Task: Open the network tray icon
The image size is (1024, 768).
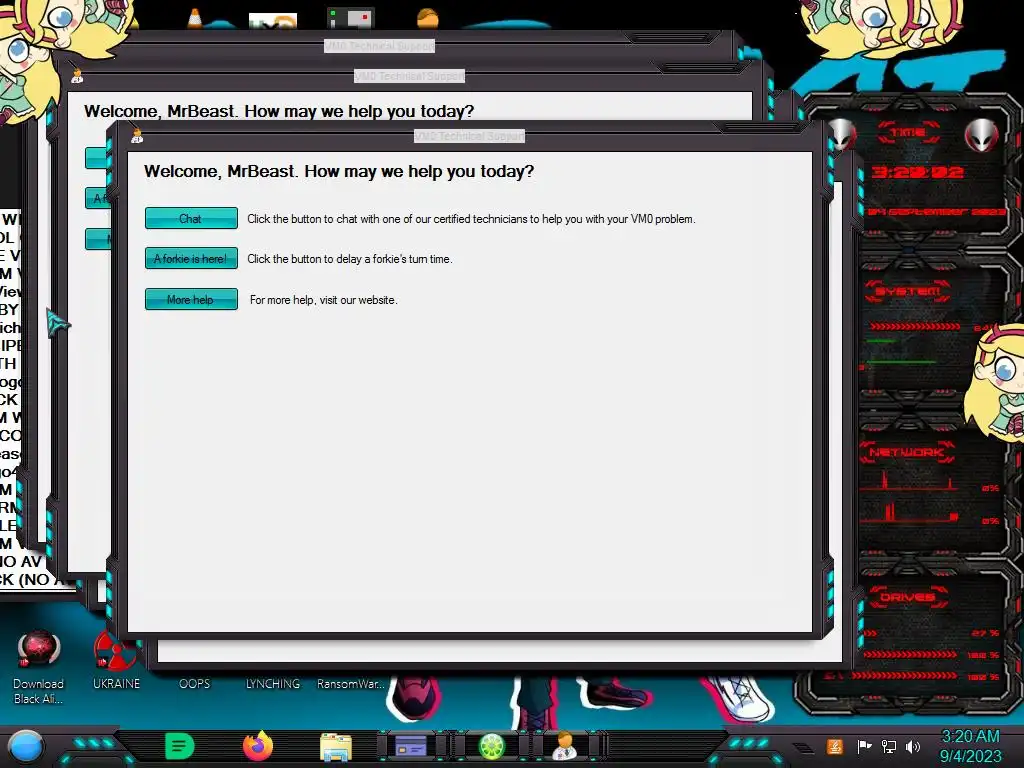Action: [x=889, y=746]
